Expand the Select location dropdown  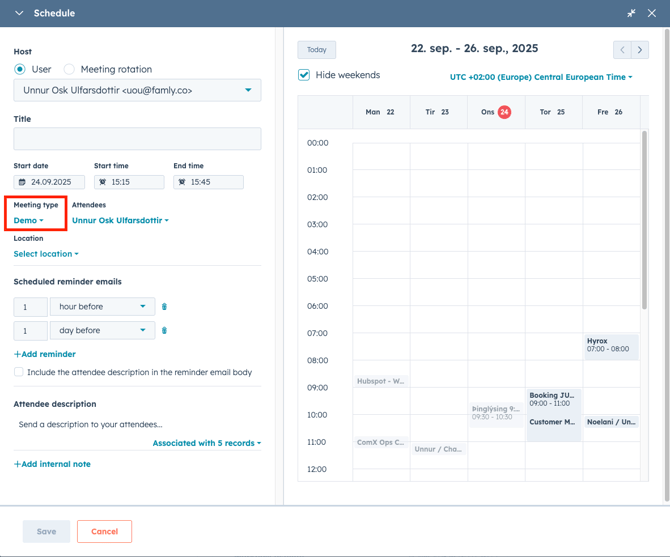click(46, 254)
